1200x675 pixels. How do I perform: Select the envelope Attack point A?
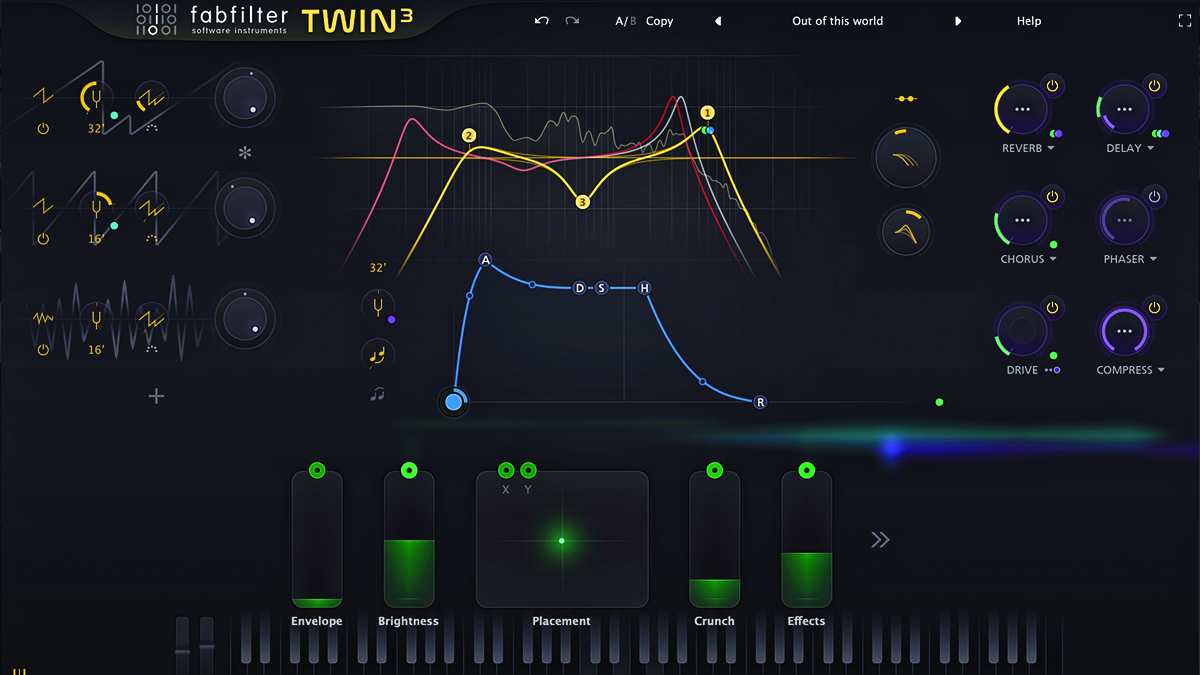pyautogui.click(x=486, y=261)
